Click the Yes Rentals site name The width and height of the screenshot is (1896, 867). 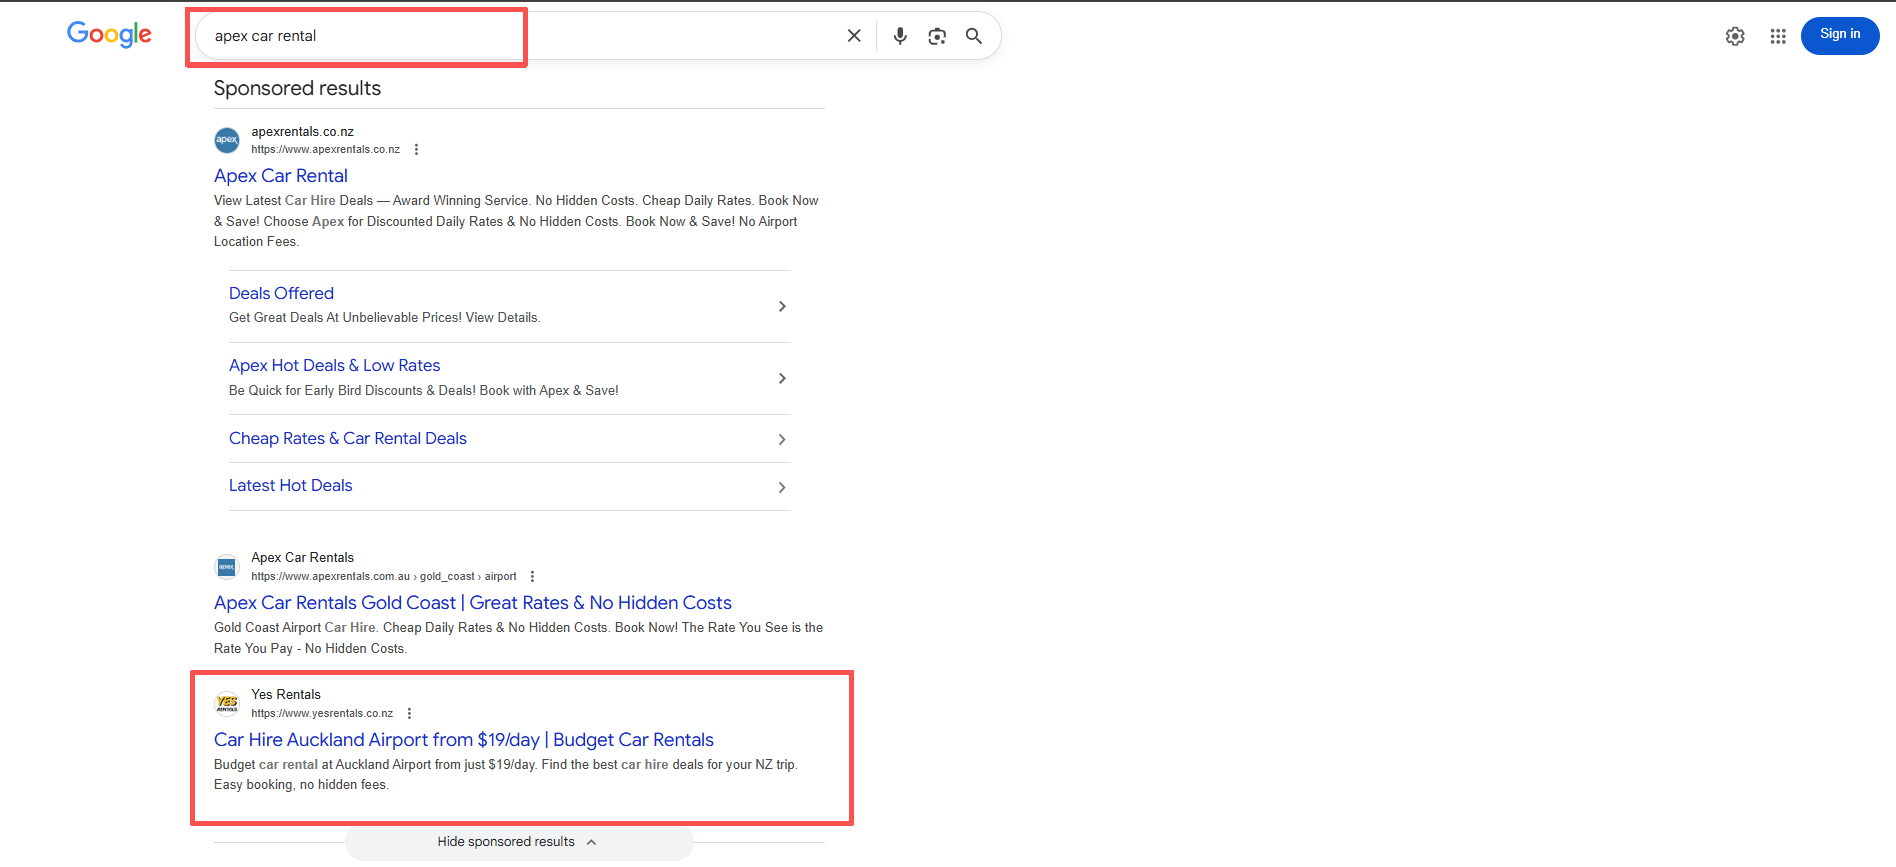click(x=286, y=695)
